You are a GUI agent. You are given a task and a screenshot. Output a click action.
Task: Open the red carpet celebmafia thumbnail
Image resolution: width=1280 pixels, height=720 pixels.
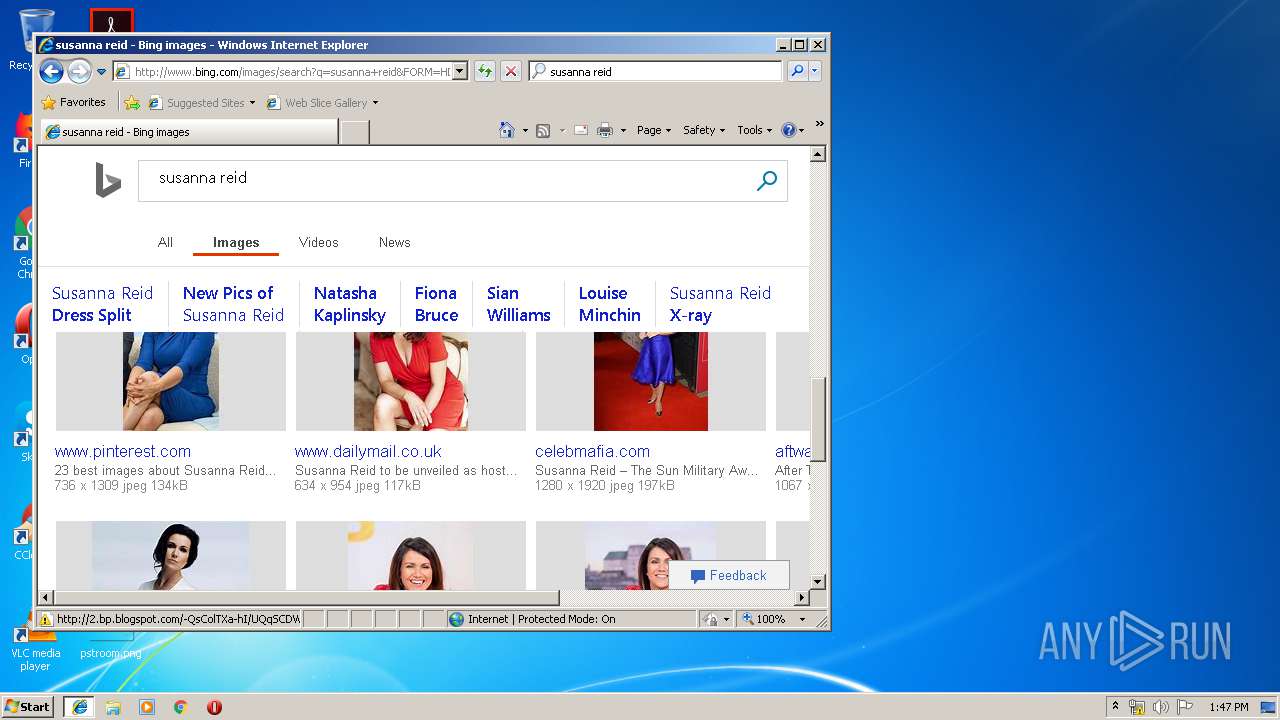651,382
